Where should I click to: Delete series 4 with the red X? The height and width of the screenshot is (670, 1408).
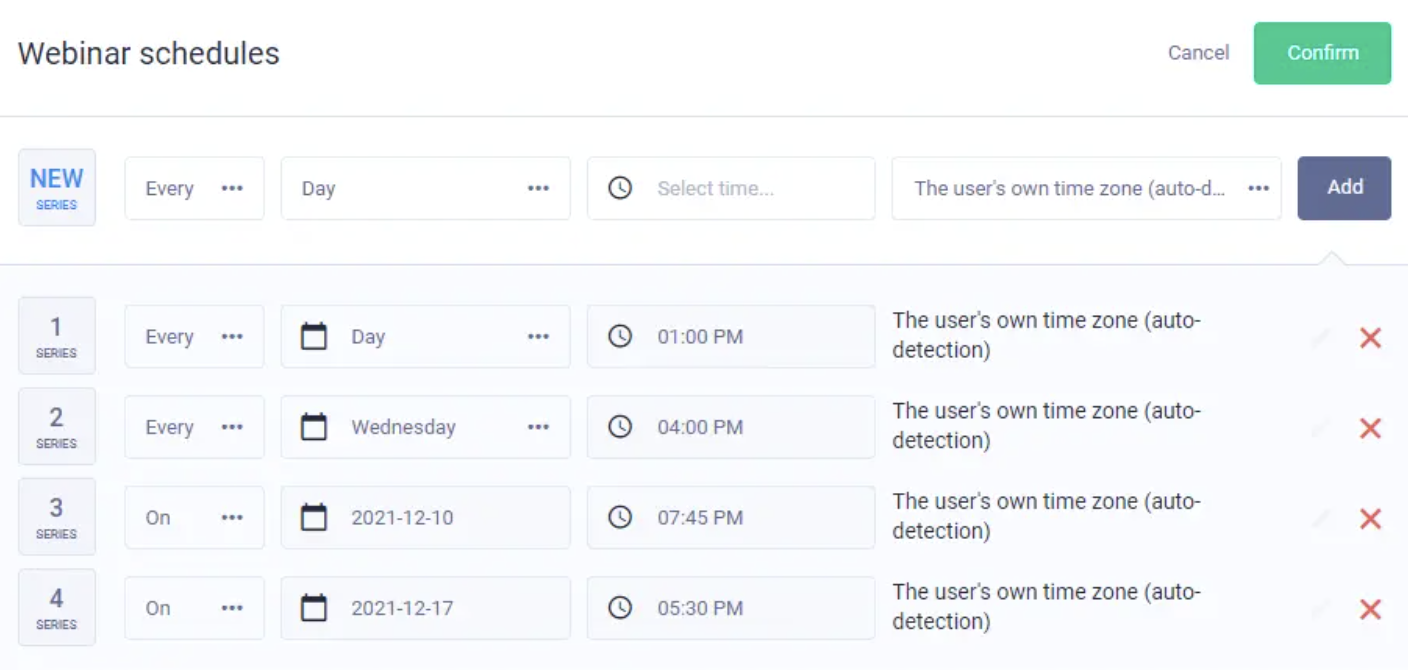[1370, 609]
